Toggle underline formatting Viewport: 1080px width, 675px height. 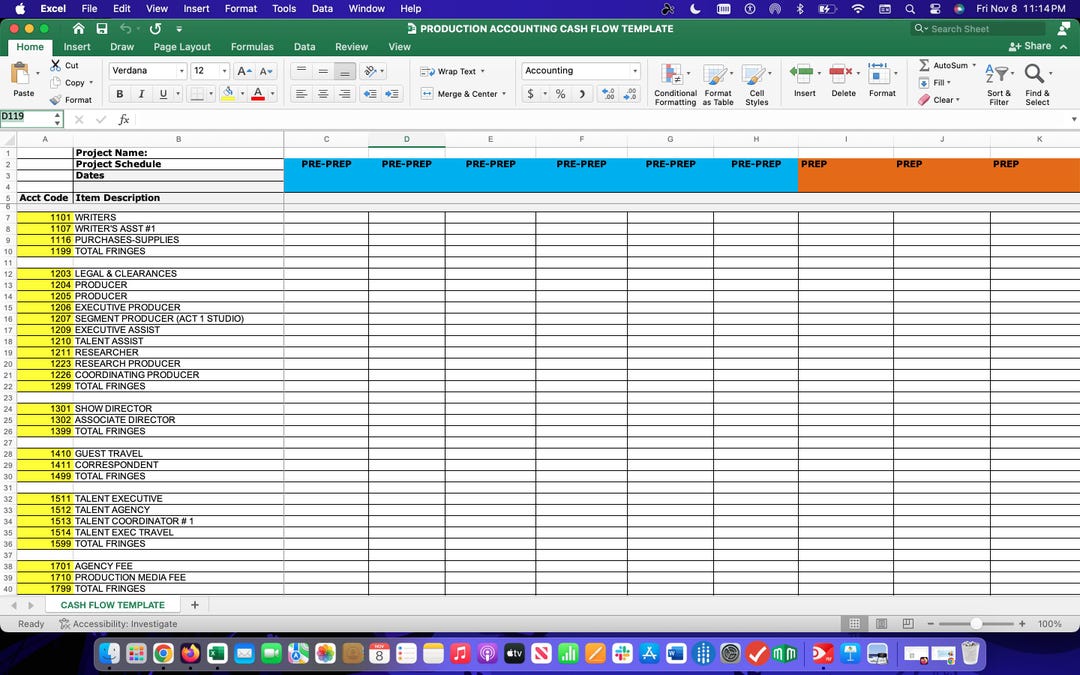coord(162,93)
